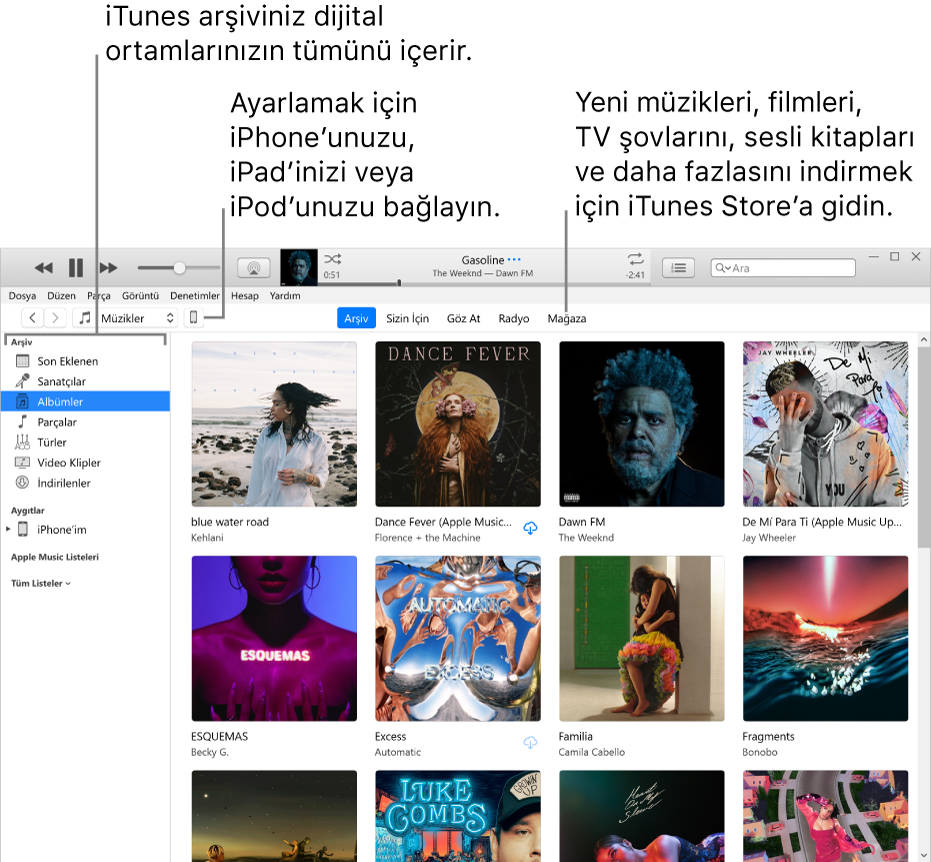Go back using the navigation arrow
Screen dimensions: 931x862
pos(33,317)
